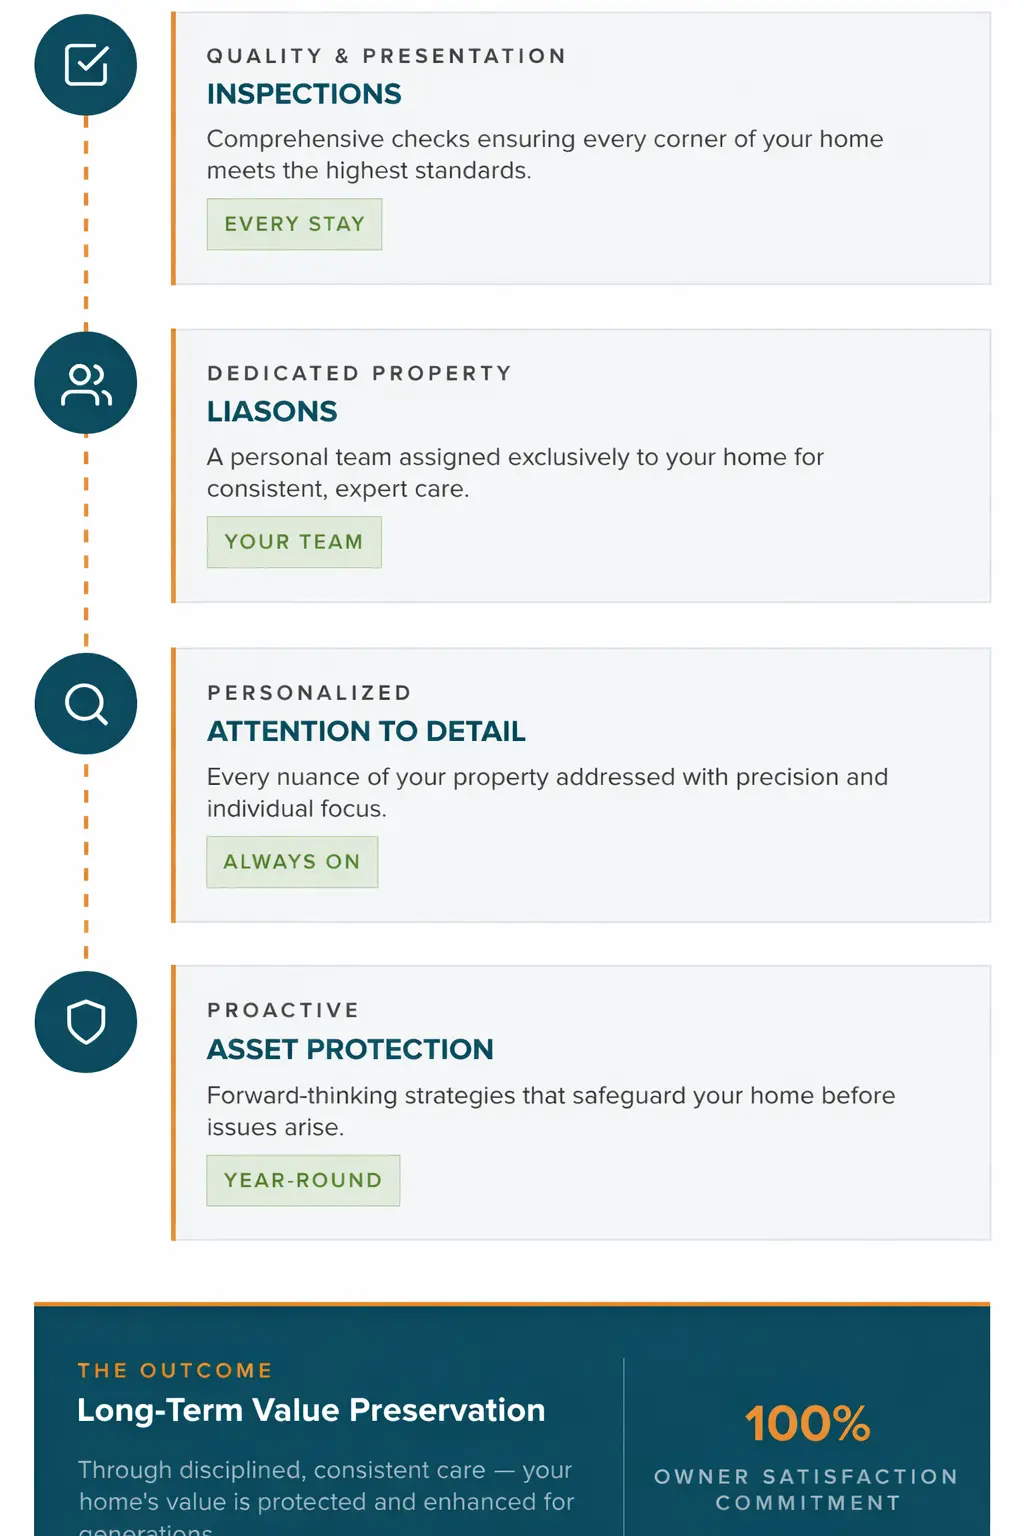Click the ALWAYS ON badge
Screen dimensions: 1024x1536
point(292,862)
